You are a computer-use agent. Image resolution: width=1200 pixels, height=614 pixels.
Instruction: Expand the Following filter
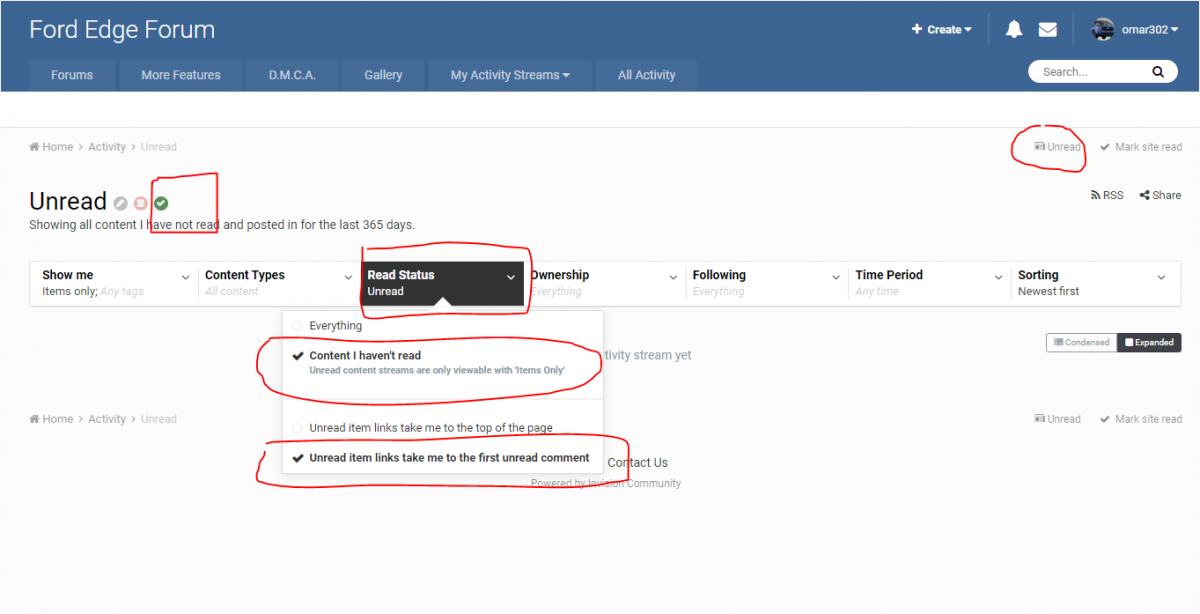tap(767, 283)
